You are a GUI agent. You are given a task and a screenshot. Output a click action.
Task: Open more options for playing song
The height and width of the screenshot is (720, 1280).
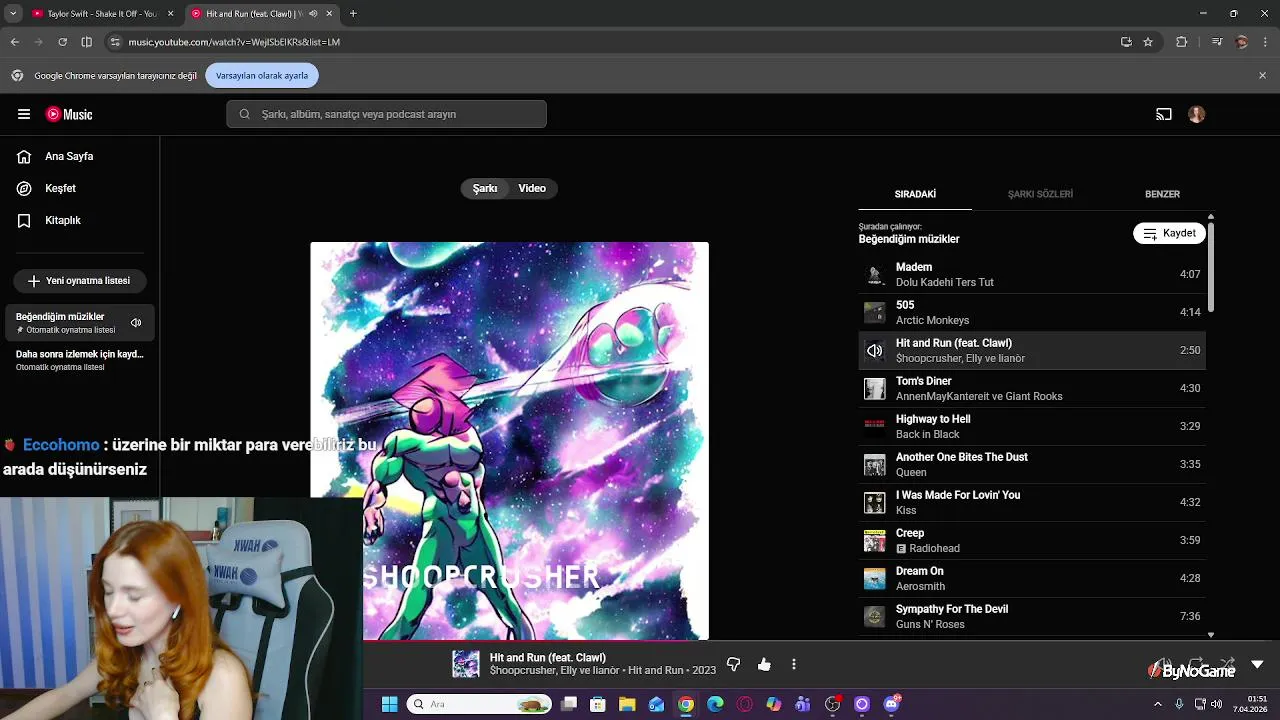794,664
